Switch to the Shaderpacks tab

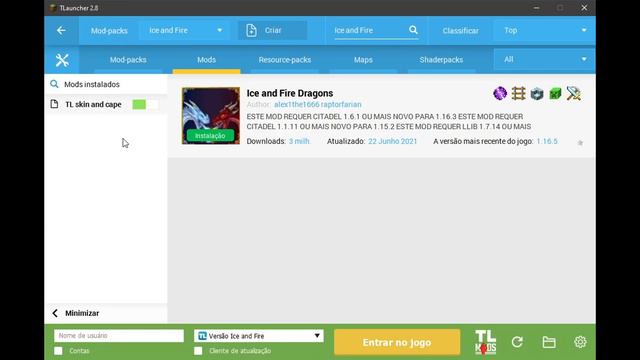(x=441, y=60)
